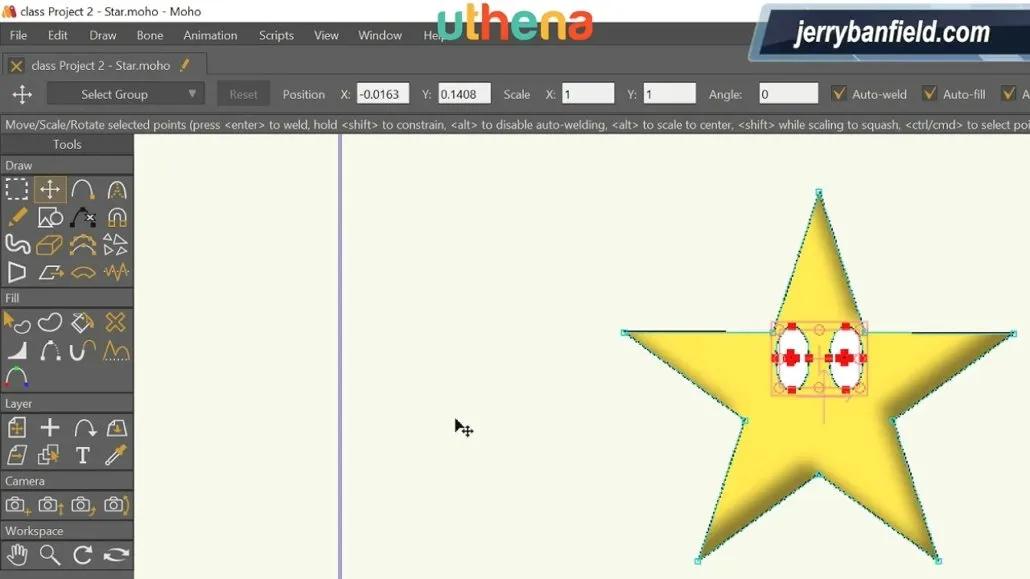Screen dimensions: 1030x579
Task: Select the Eraser tool
Action: [50, 244]
